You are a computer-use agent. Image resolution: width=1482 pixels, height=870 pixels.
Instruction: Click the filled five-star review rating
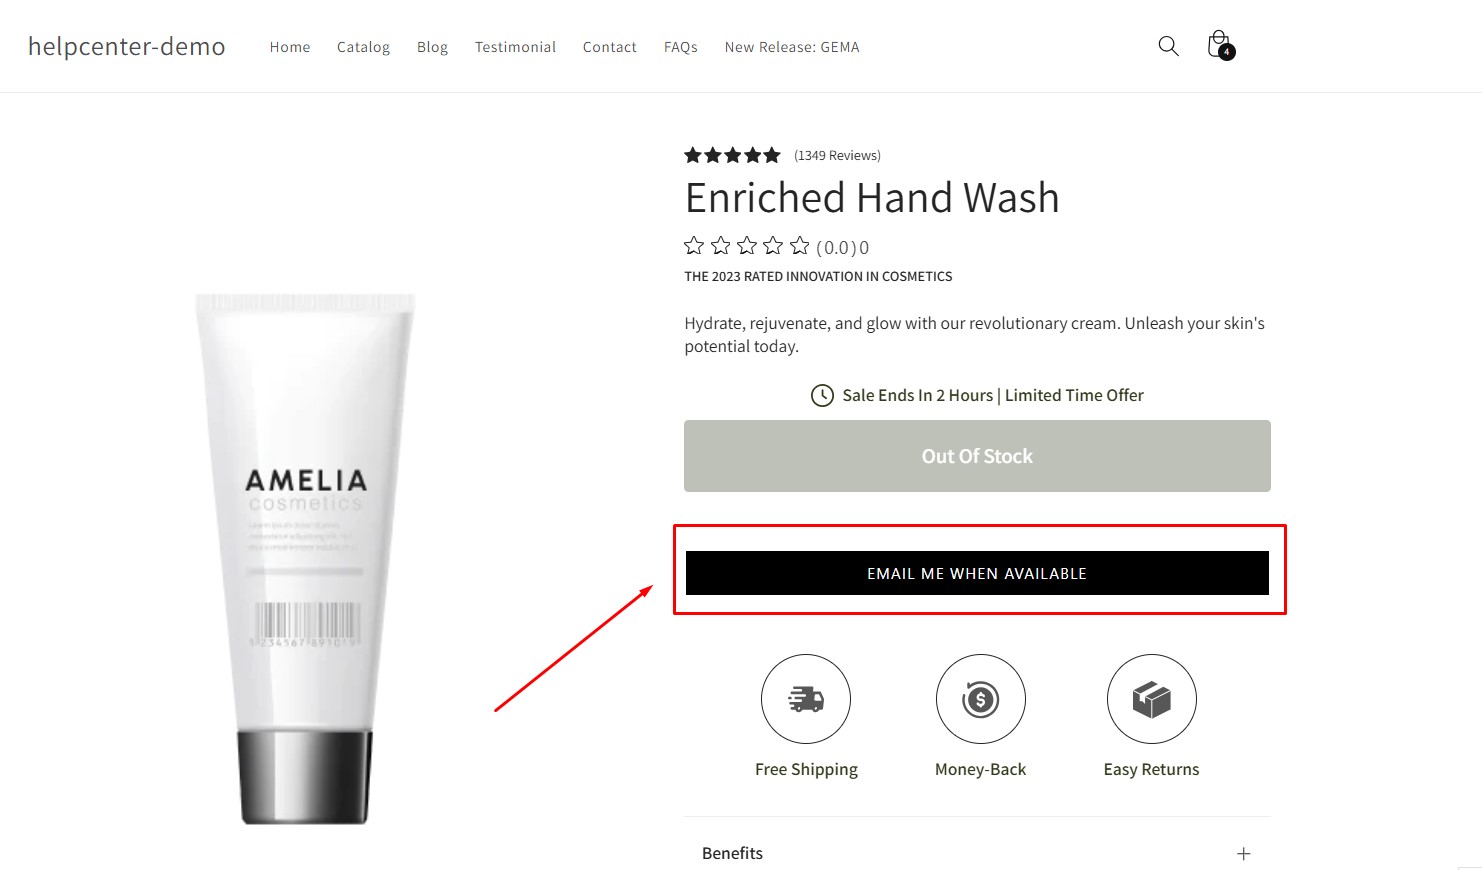[732, 155]
